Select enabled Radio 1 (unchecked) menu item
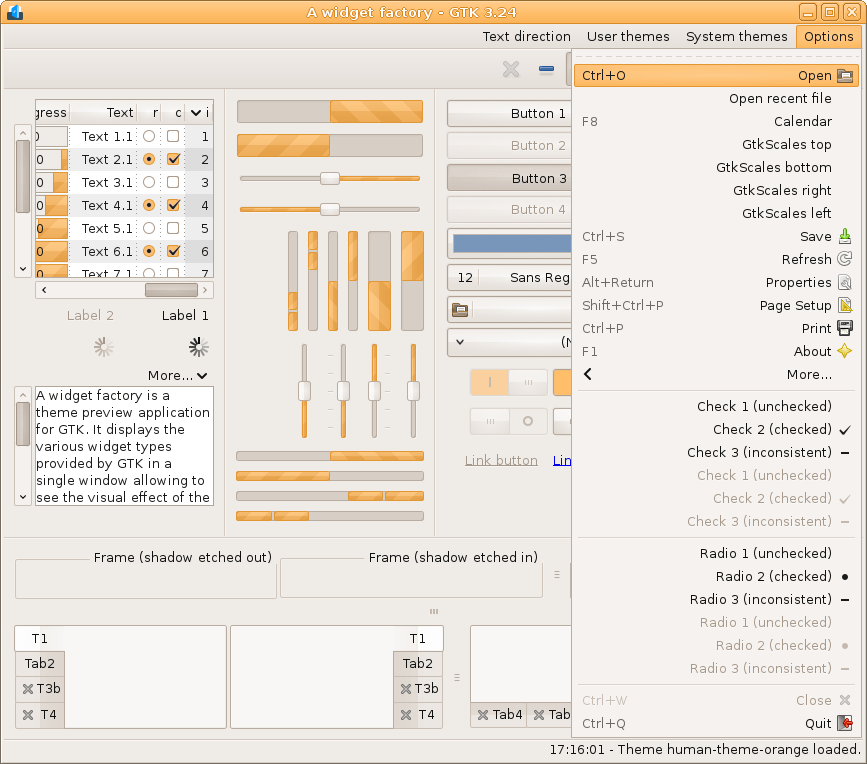Screen dimensions: 867x764 716,553
